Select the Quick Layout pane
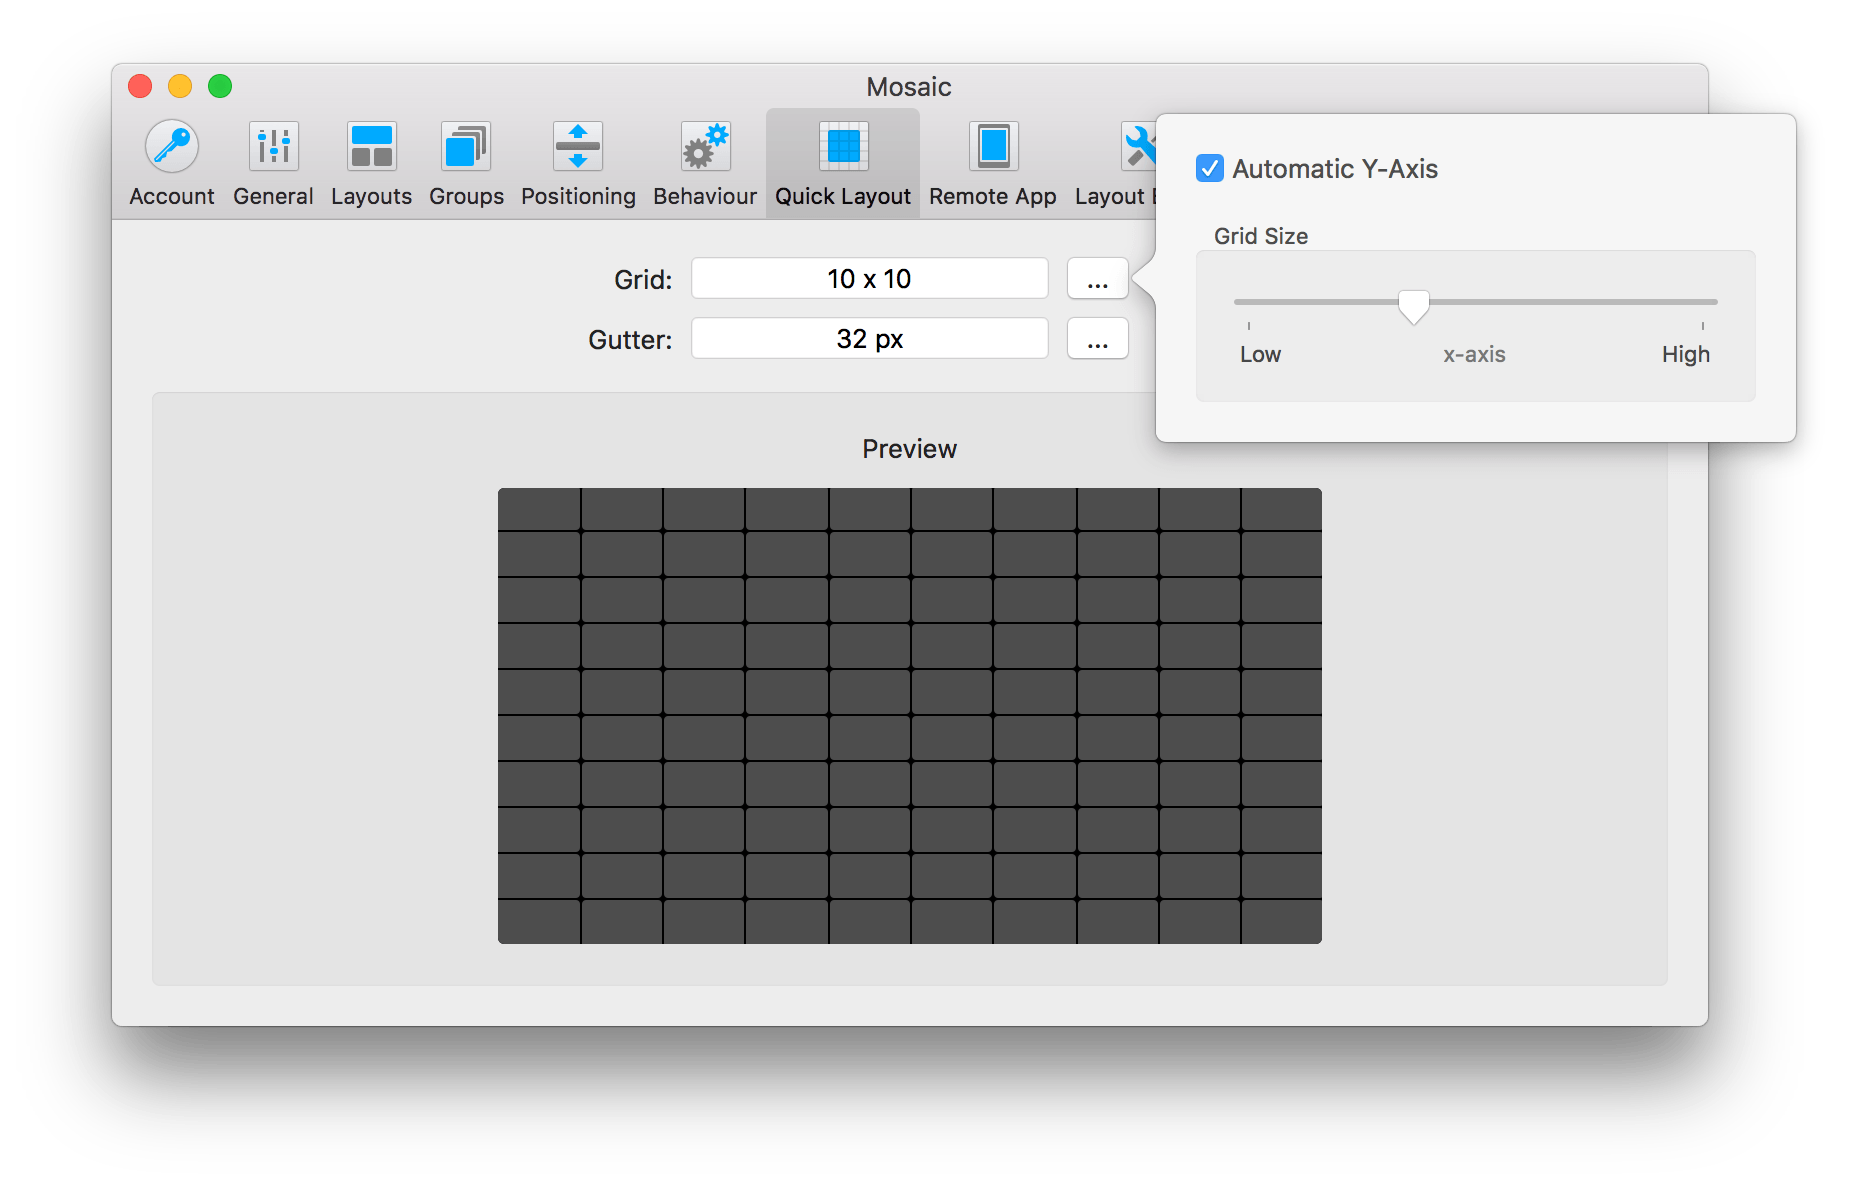 click(x=843, y=164)
